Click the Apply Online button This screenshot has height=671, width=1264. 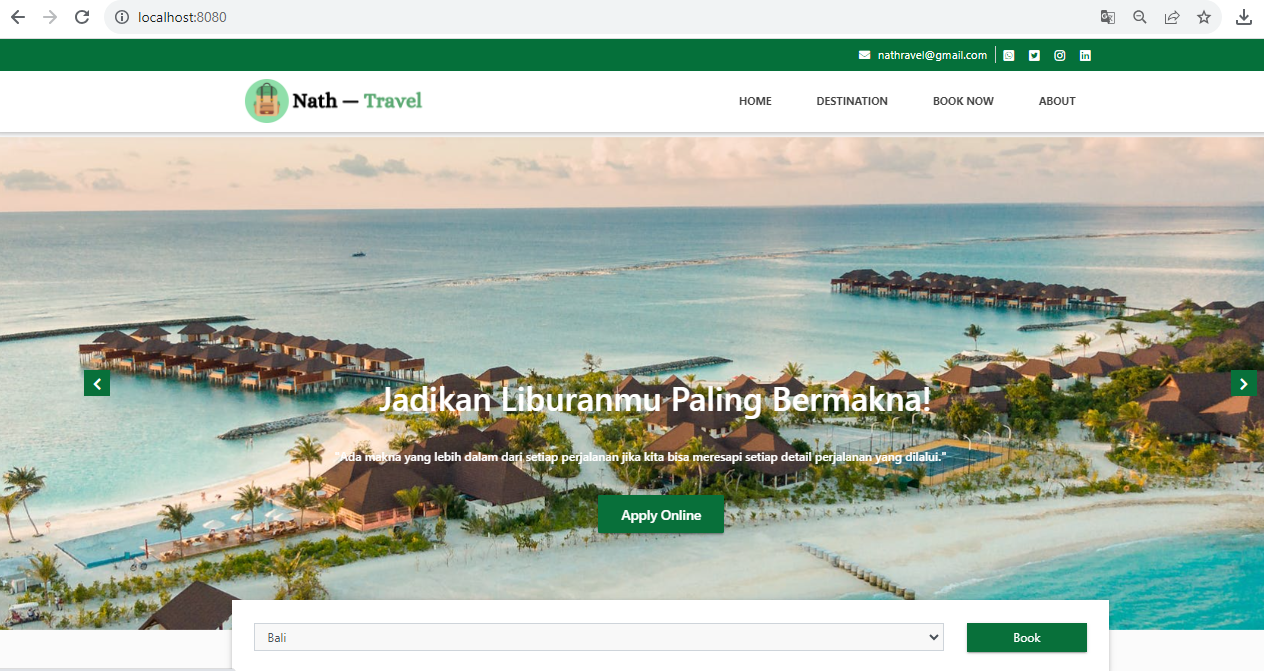click(x=661, y=515)
